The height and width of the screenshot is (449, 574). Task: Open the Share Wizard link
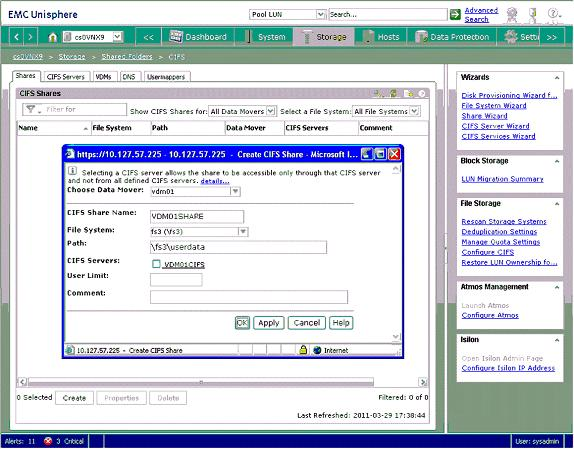point(484,116)
